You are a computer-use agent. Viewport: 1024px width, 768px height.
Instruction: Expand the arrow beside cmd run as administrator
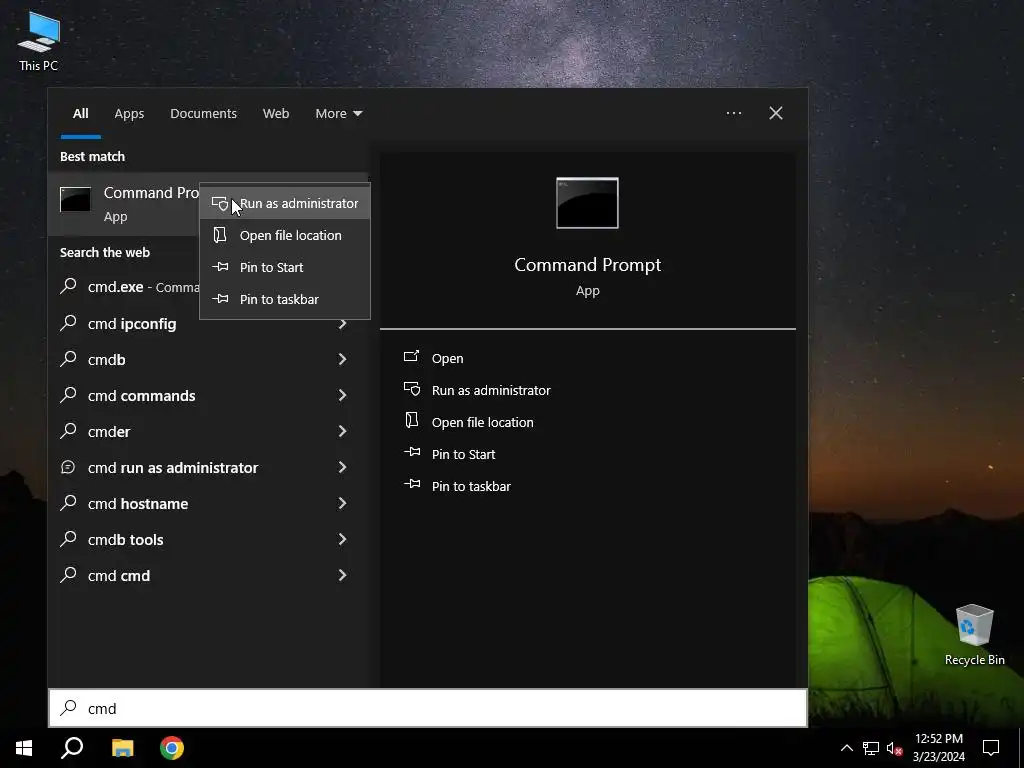coord(342,467)
